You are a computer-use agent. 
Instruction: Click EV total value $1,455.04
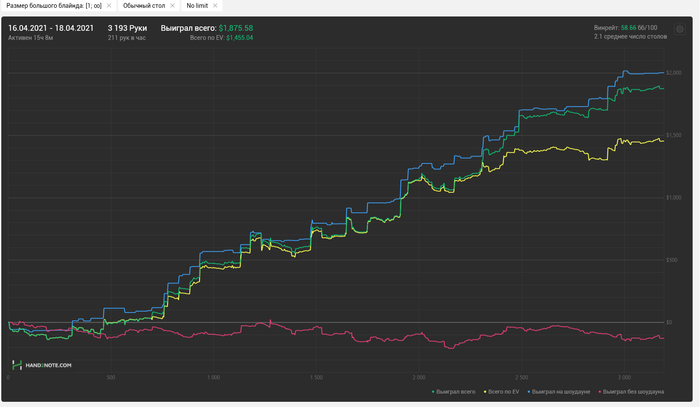[x=240, y=38]
